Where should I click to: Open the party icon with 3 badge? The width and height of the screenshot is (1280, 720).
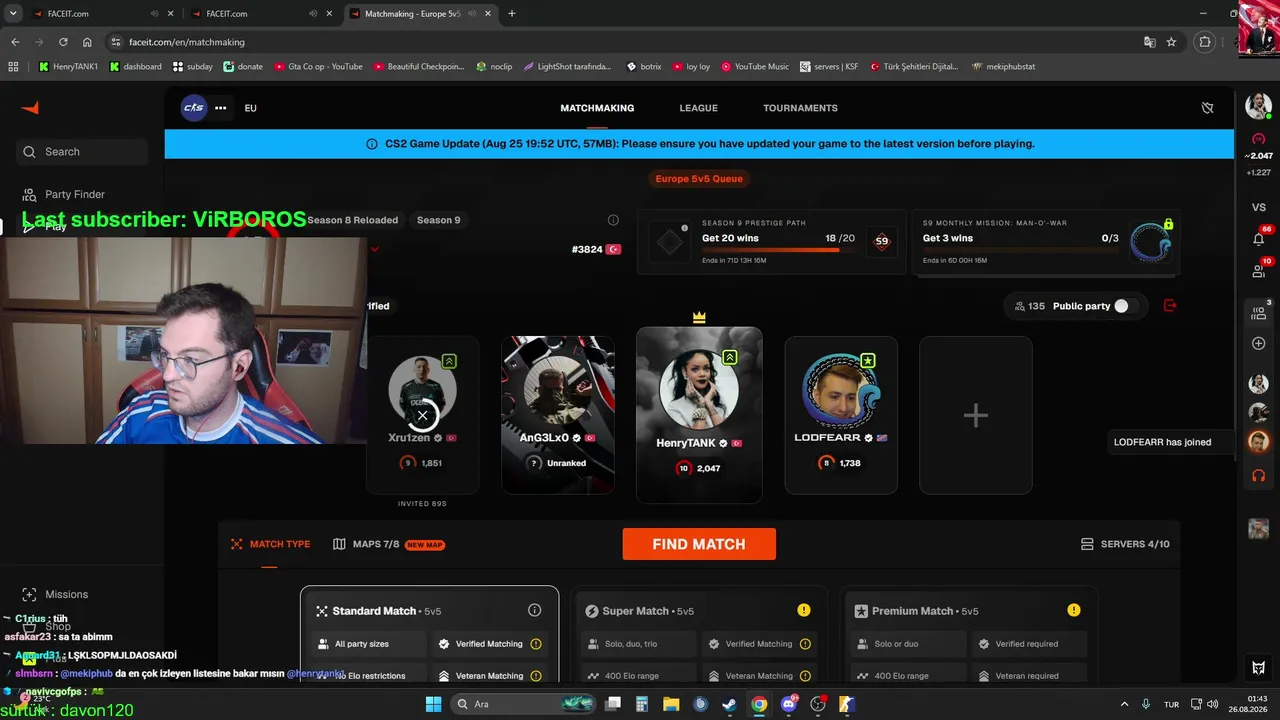pos(1258,313)
